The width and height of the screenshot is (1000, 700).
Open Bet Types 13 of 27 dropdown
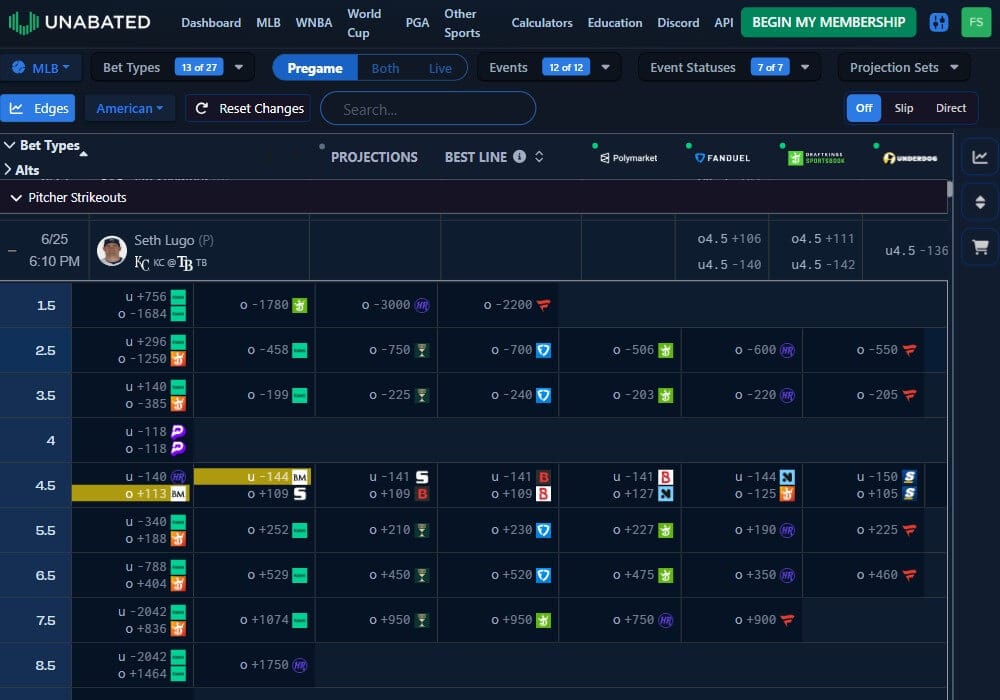[173, 68]
